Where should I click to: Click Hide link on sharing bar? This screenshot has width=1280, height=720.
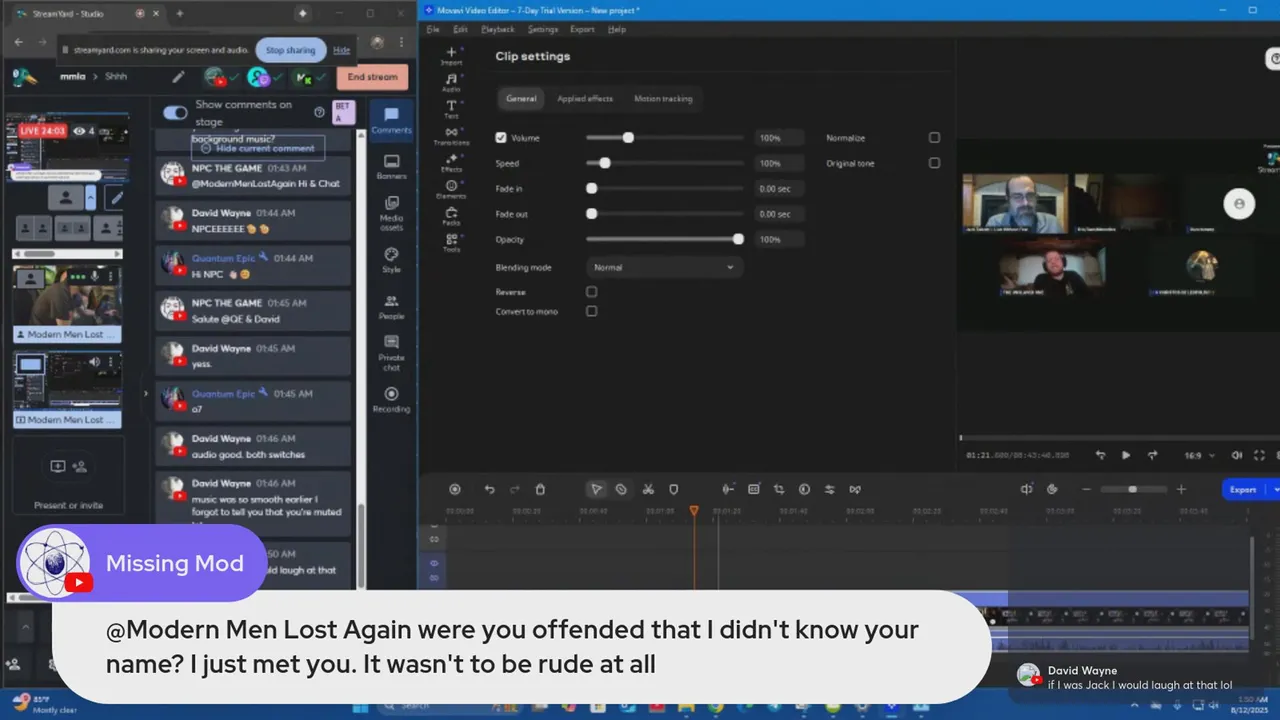(342, 50)
